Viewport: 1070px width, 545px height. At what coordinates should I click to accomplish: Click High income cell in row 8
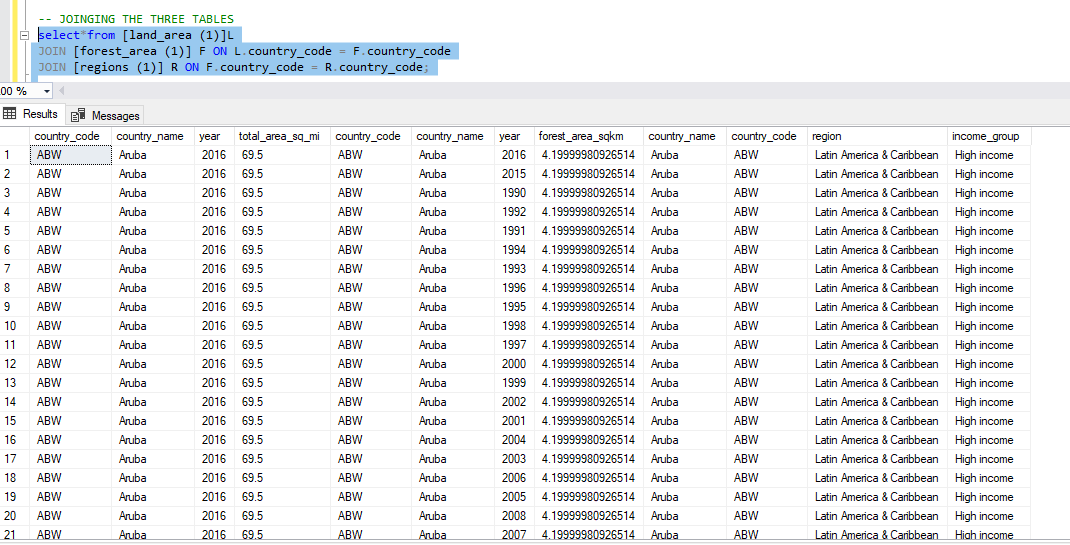989,288
